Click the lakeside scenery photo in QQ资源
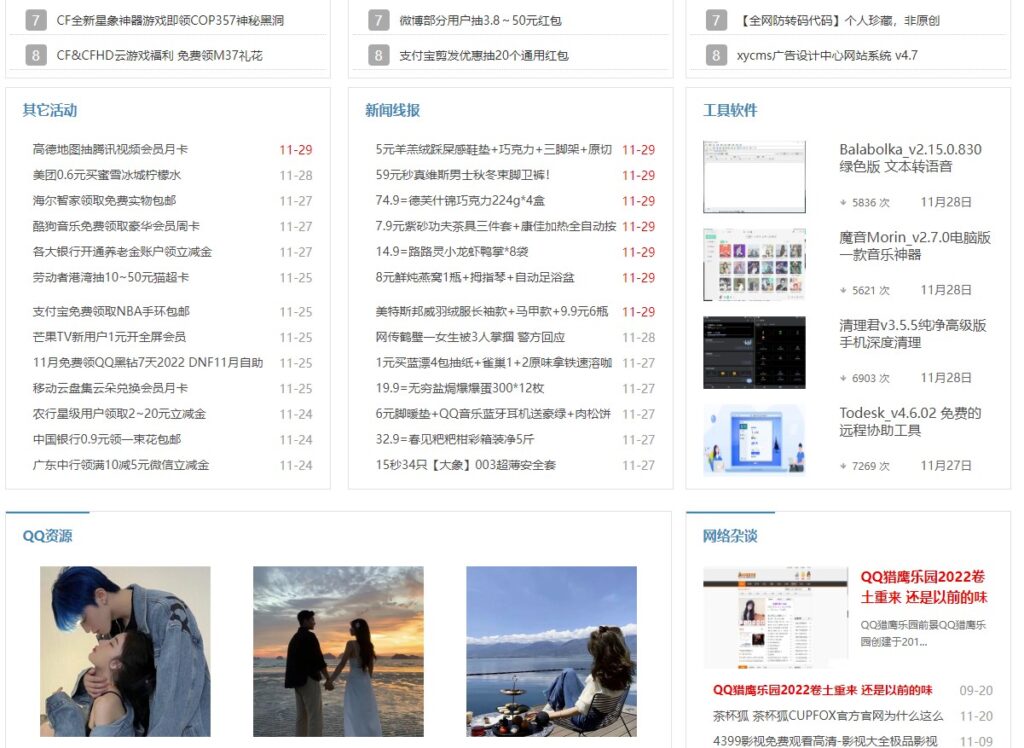1024x748 pixels. pyautogui.click(x=550, y=650)
